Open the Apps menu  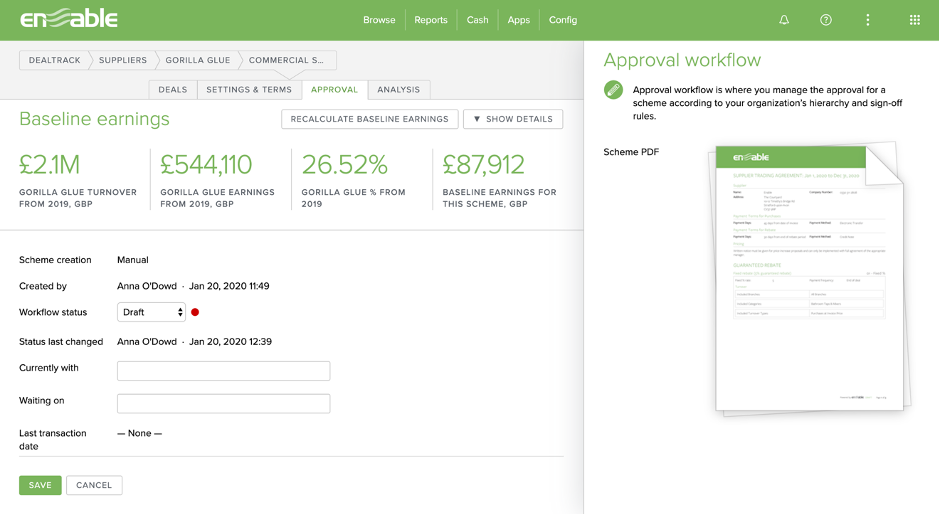click(x=519, y=20)
